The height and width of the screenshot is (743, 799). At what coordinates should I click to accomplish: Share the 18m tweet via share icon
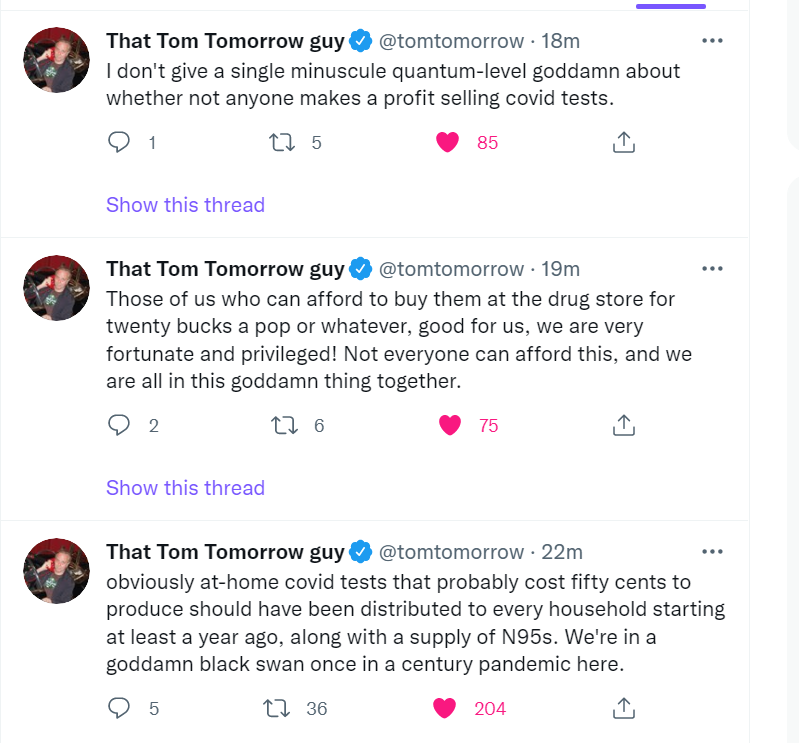point(623,143)
